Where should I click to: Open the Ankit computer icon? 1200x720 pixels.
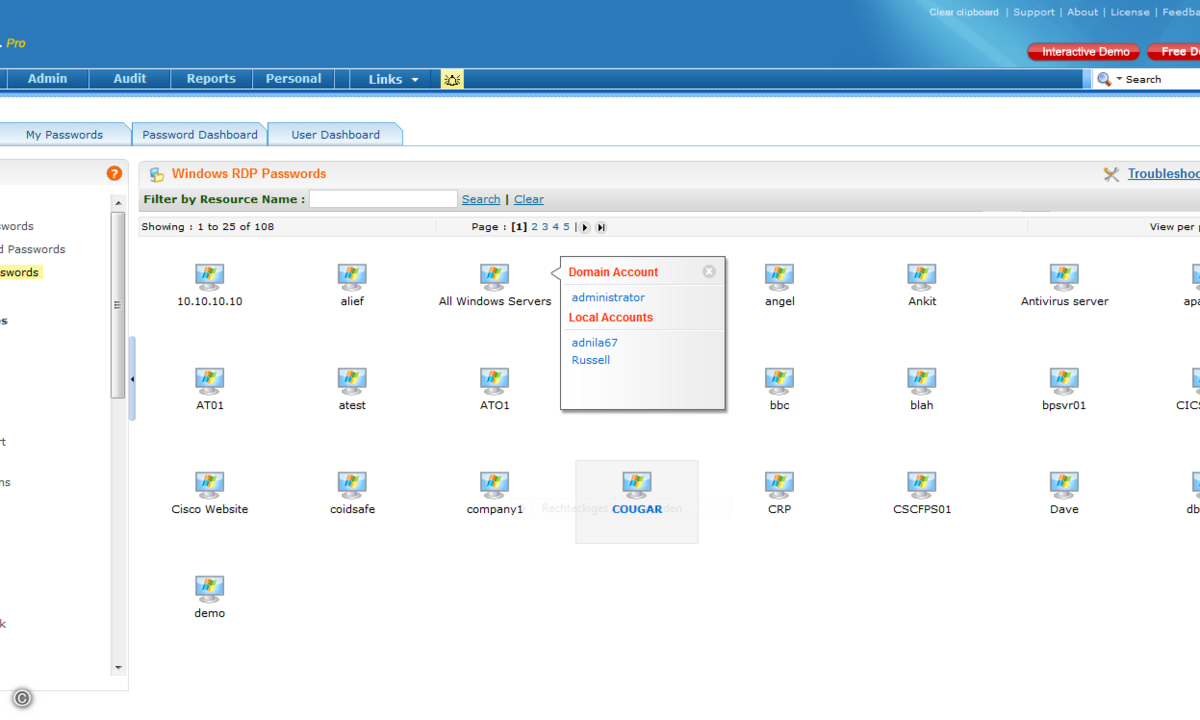[922, 276]
